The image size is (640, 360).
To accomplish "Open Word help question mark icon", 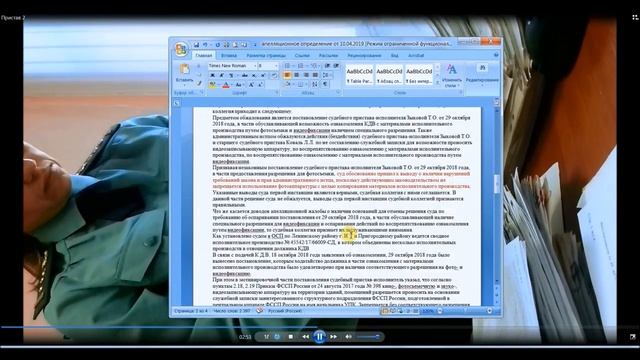I will click(x=496, y=55).
